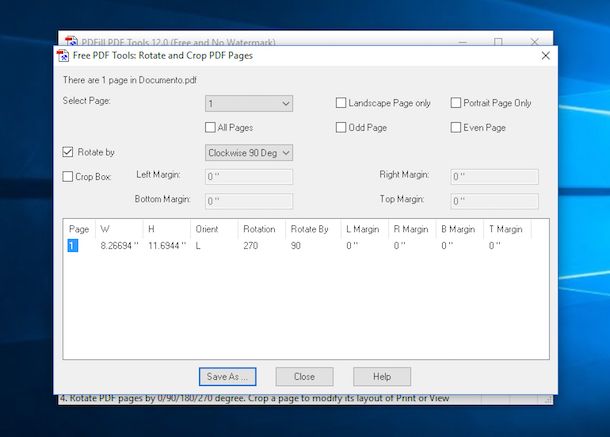Click the Rotate By column header
Viewport: 610px width, 437px height.
point(313,229)
